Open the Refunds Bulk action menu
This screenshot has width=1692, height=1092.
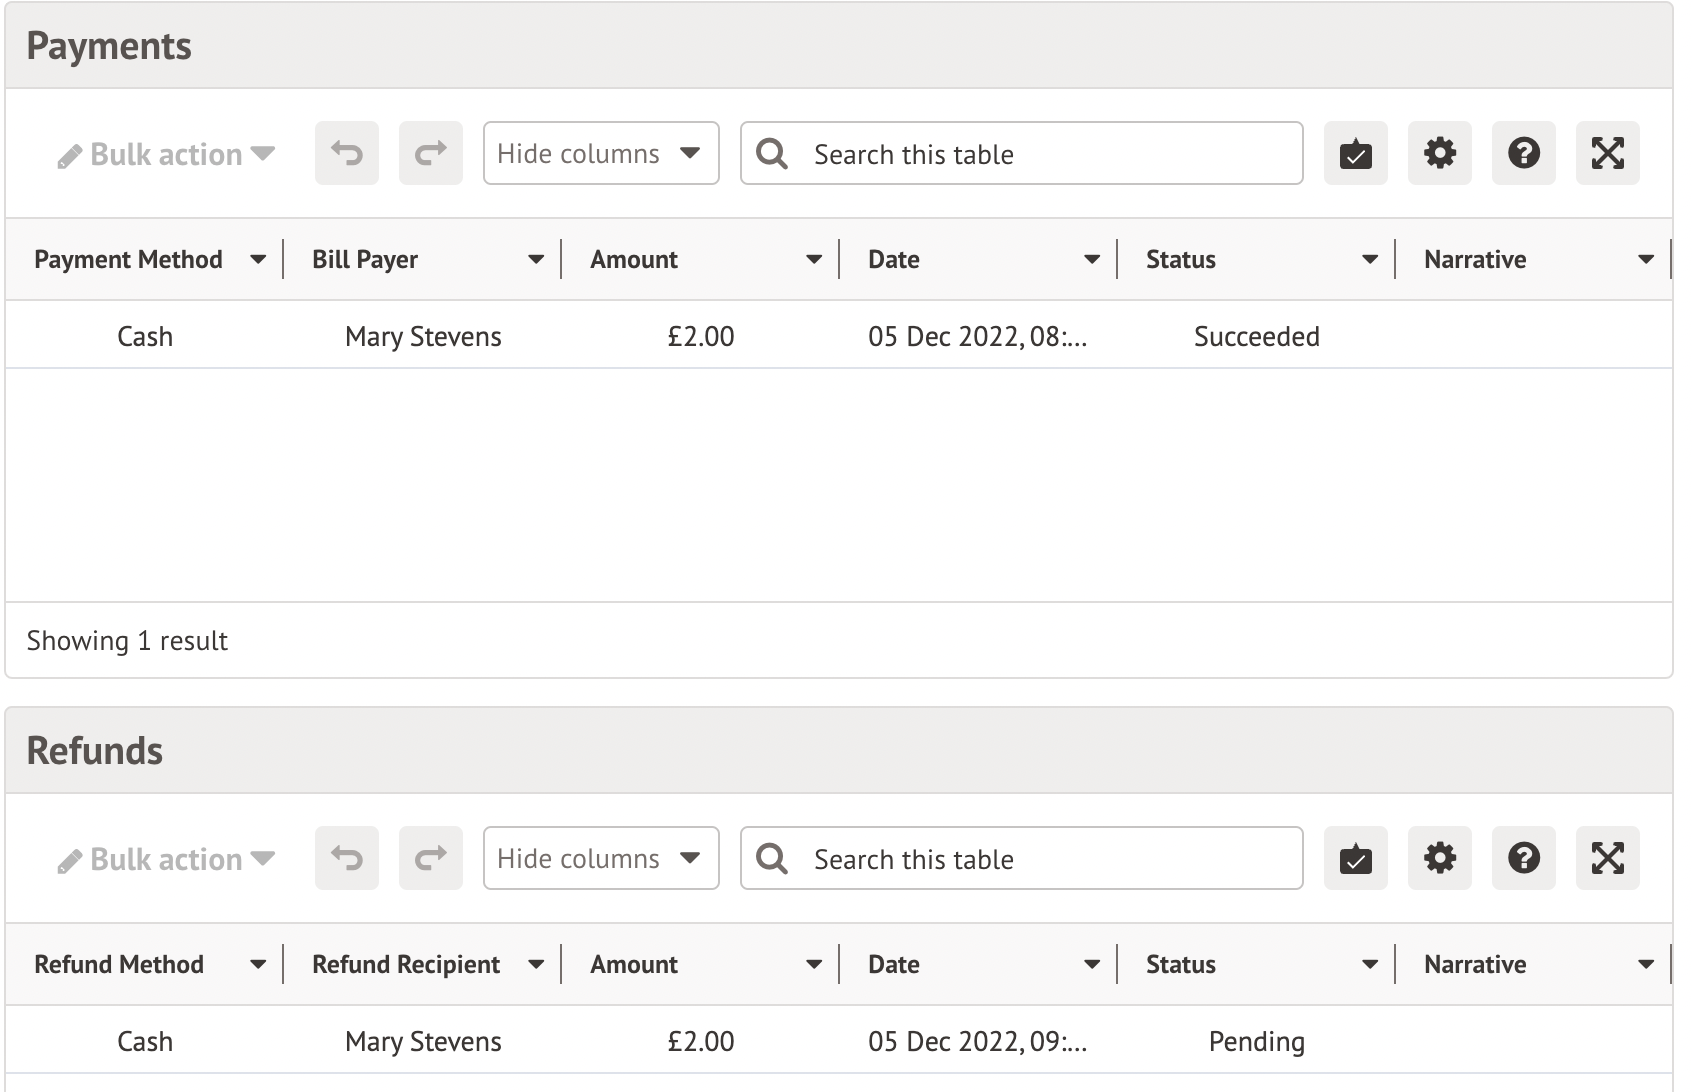click(166, 859)
